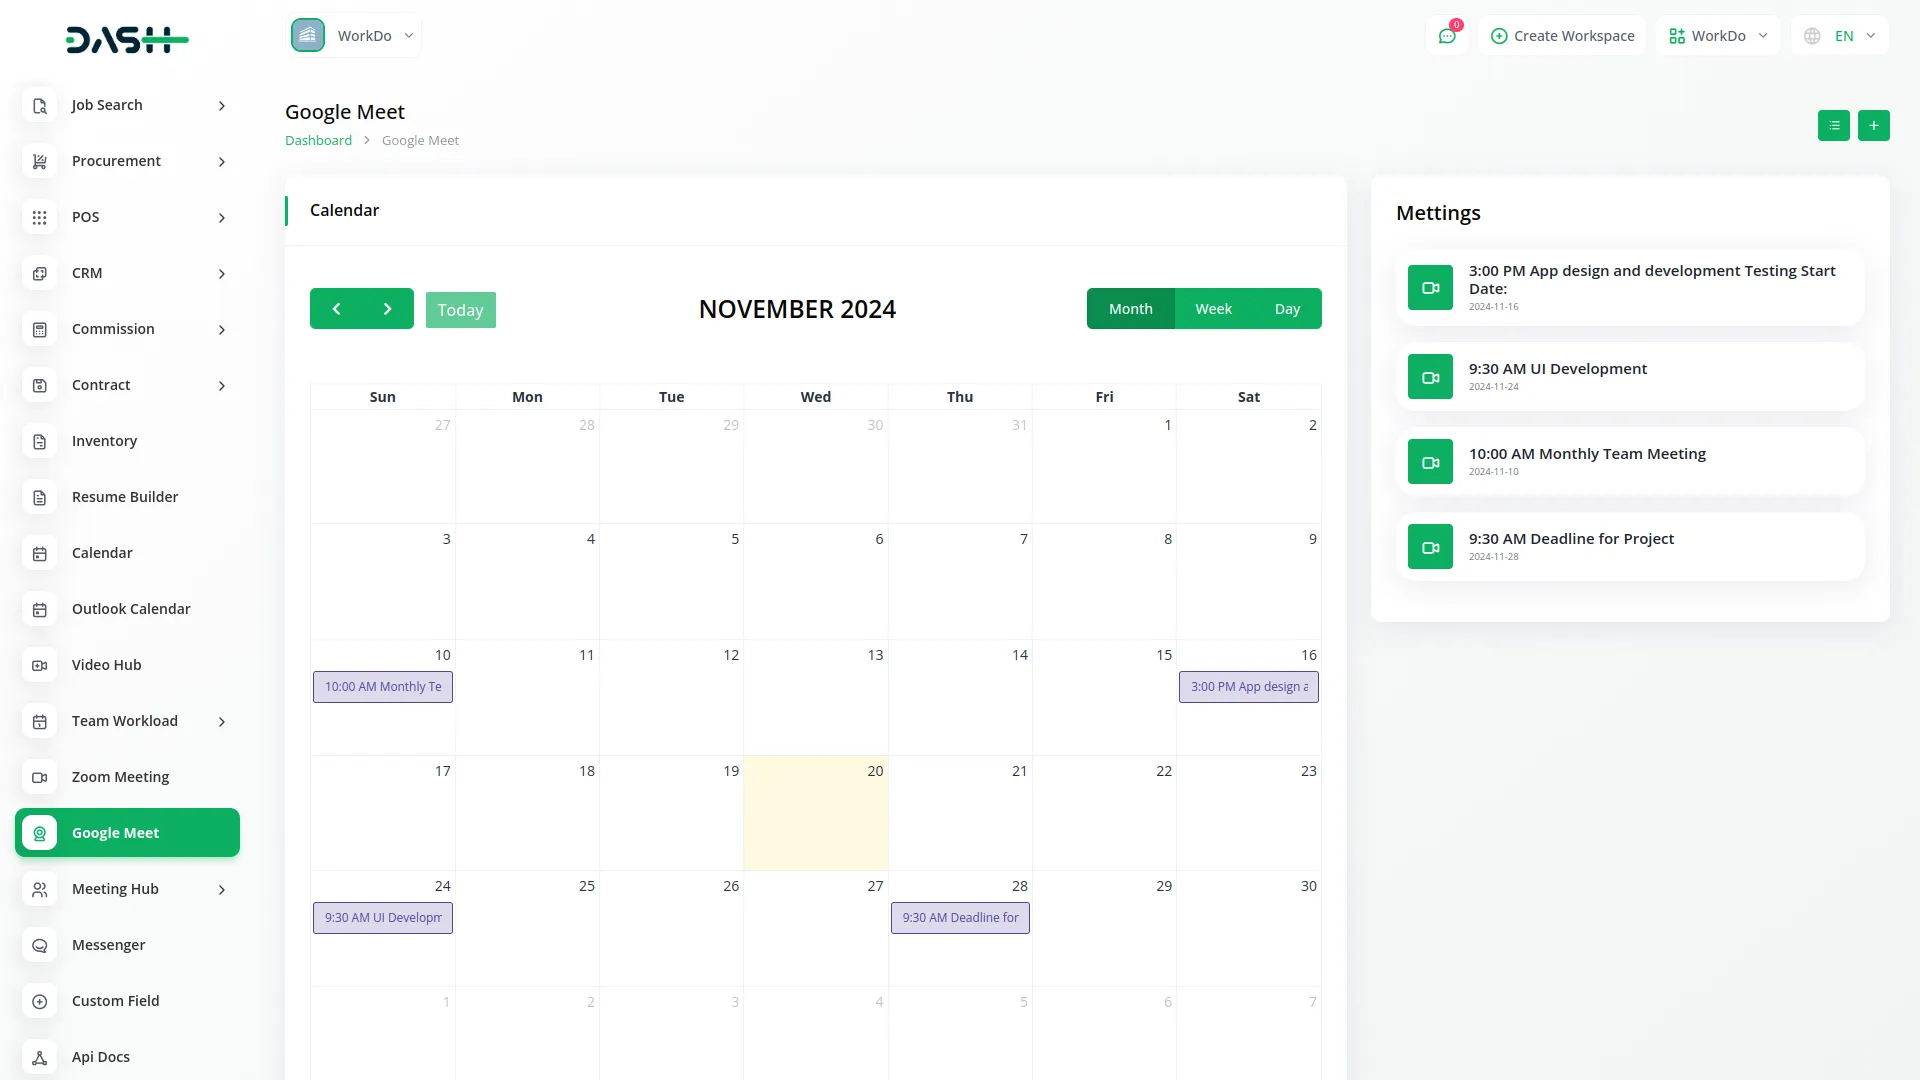Go to previous month with left arrow

(336, 309)
